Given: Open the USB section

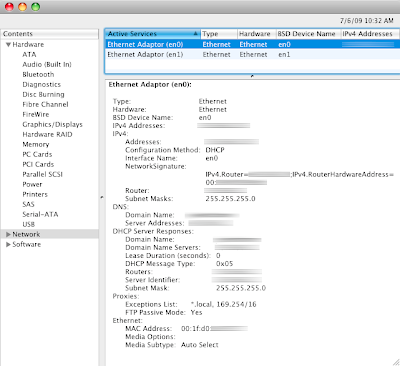Looking at the screenshot, I should [29, 224].
